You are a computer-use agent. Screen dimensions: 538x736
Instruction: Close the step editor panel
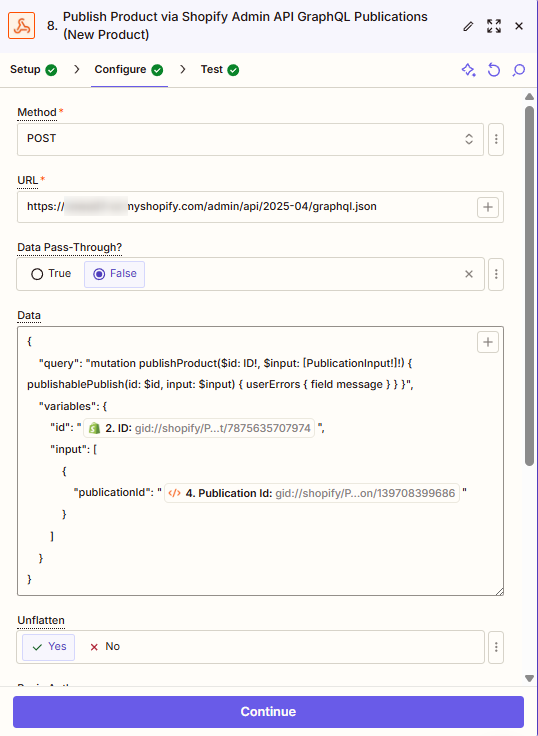pos(519,26)
